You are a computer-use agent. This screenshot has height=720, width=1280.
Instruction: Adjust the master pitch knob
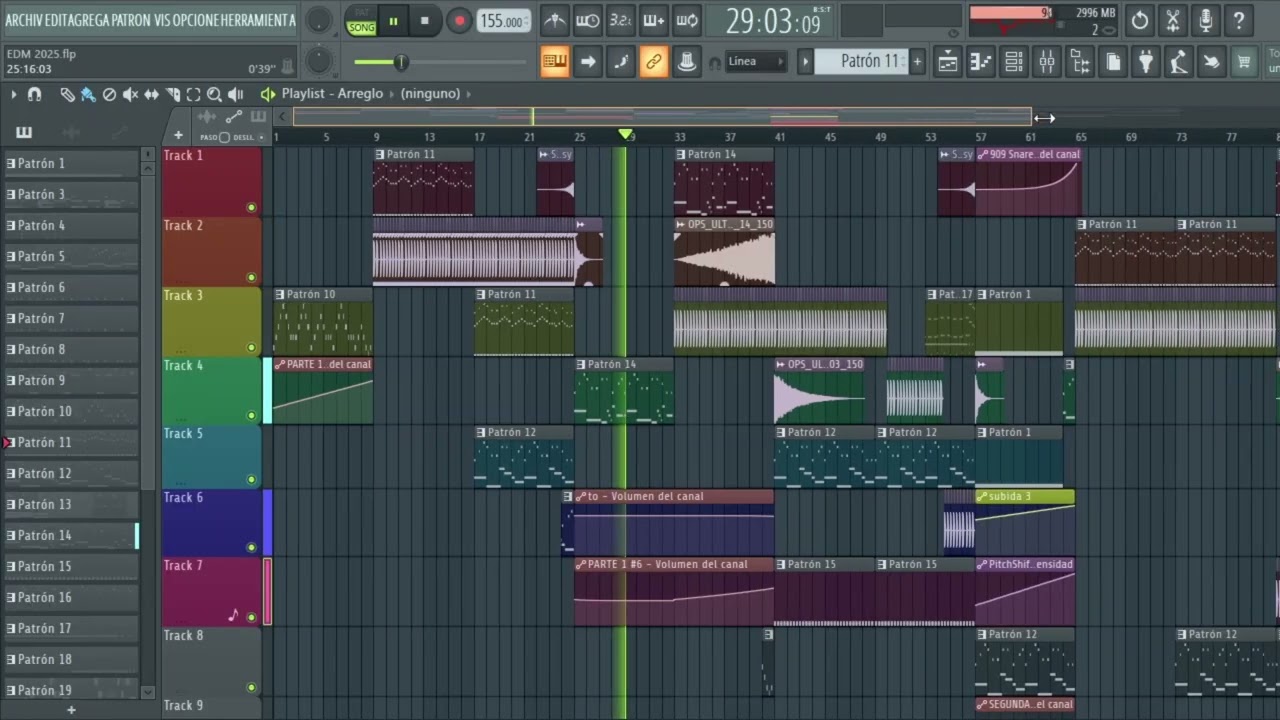point(318,62)
